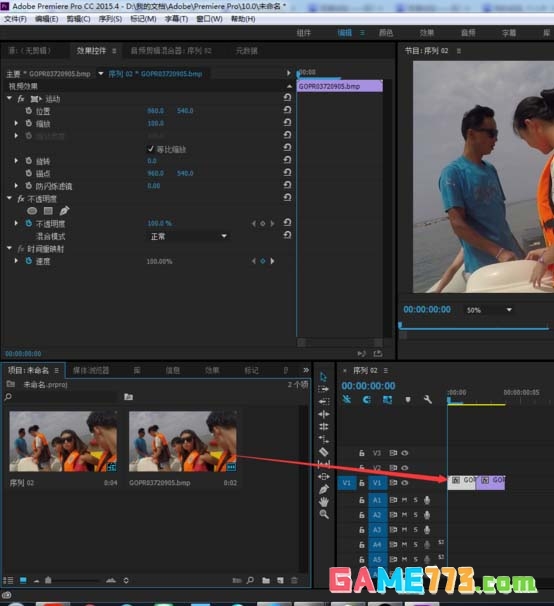
Task: Collapse the 运动 motion effect group
Action: pos(9,99)
